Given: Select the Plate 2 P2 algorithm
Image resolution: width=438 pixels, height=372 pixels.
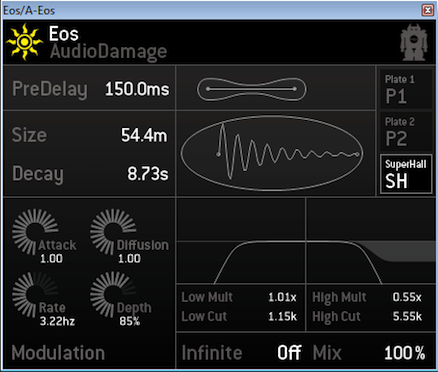Looking at the screenshot, I should (406, 131).
